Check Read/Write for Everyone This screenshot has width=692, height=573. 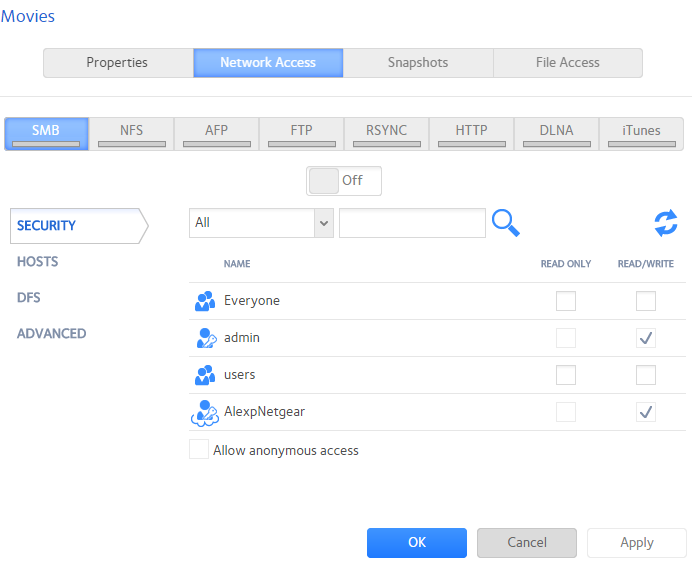[x=646, y=301]
